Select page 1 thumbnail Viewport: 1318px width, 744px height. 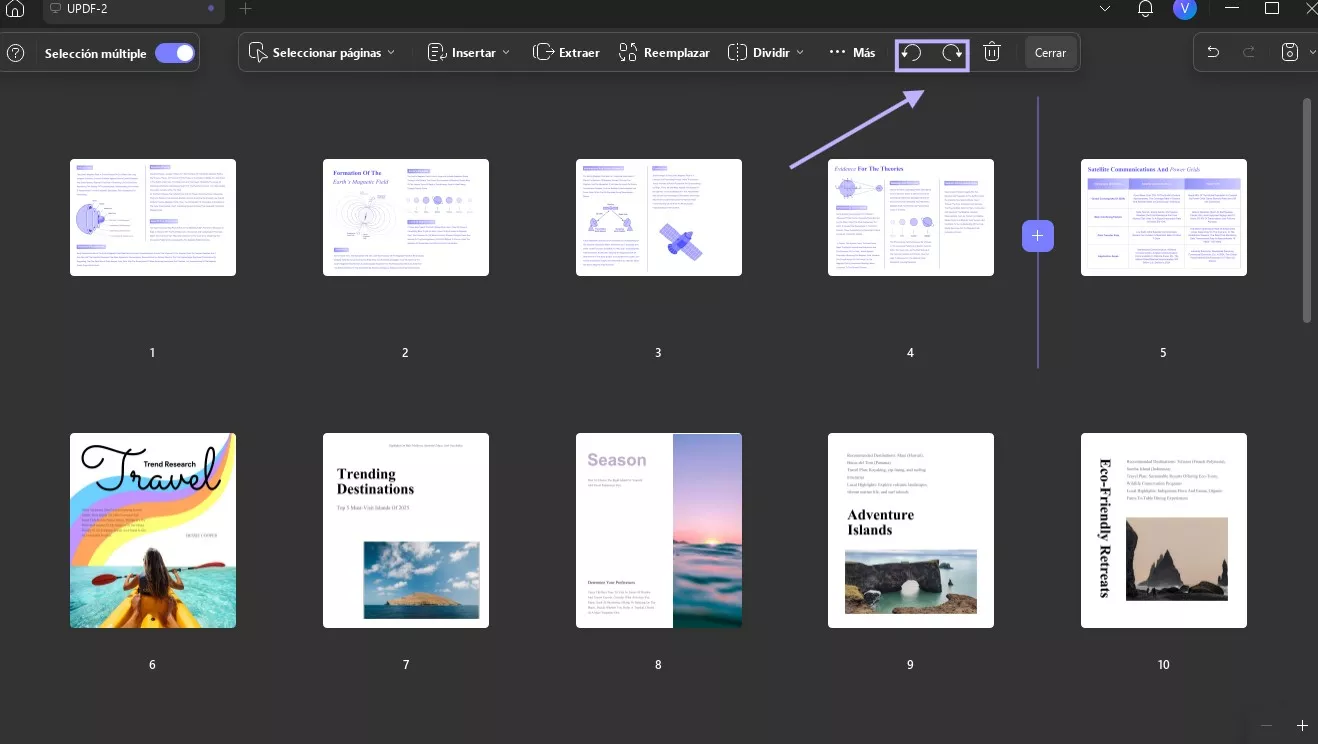pyautogui.click(x=153, y=217)
